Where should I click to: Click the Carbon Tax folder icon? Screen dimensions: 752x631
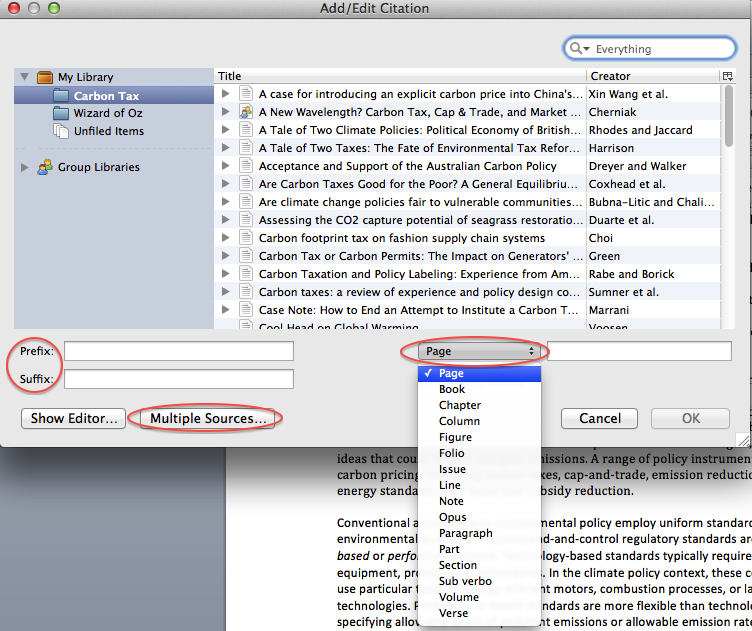61,95
